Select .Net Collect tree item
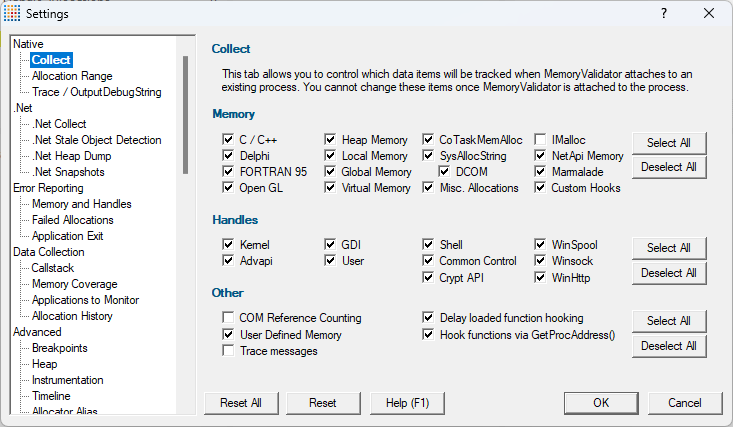 (59, 124)
